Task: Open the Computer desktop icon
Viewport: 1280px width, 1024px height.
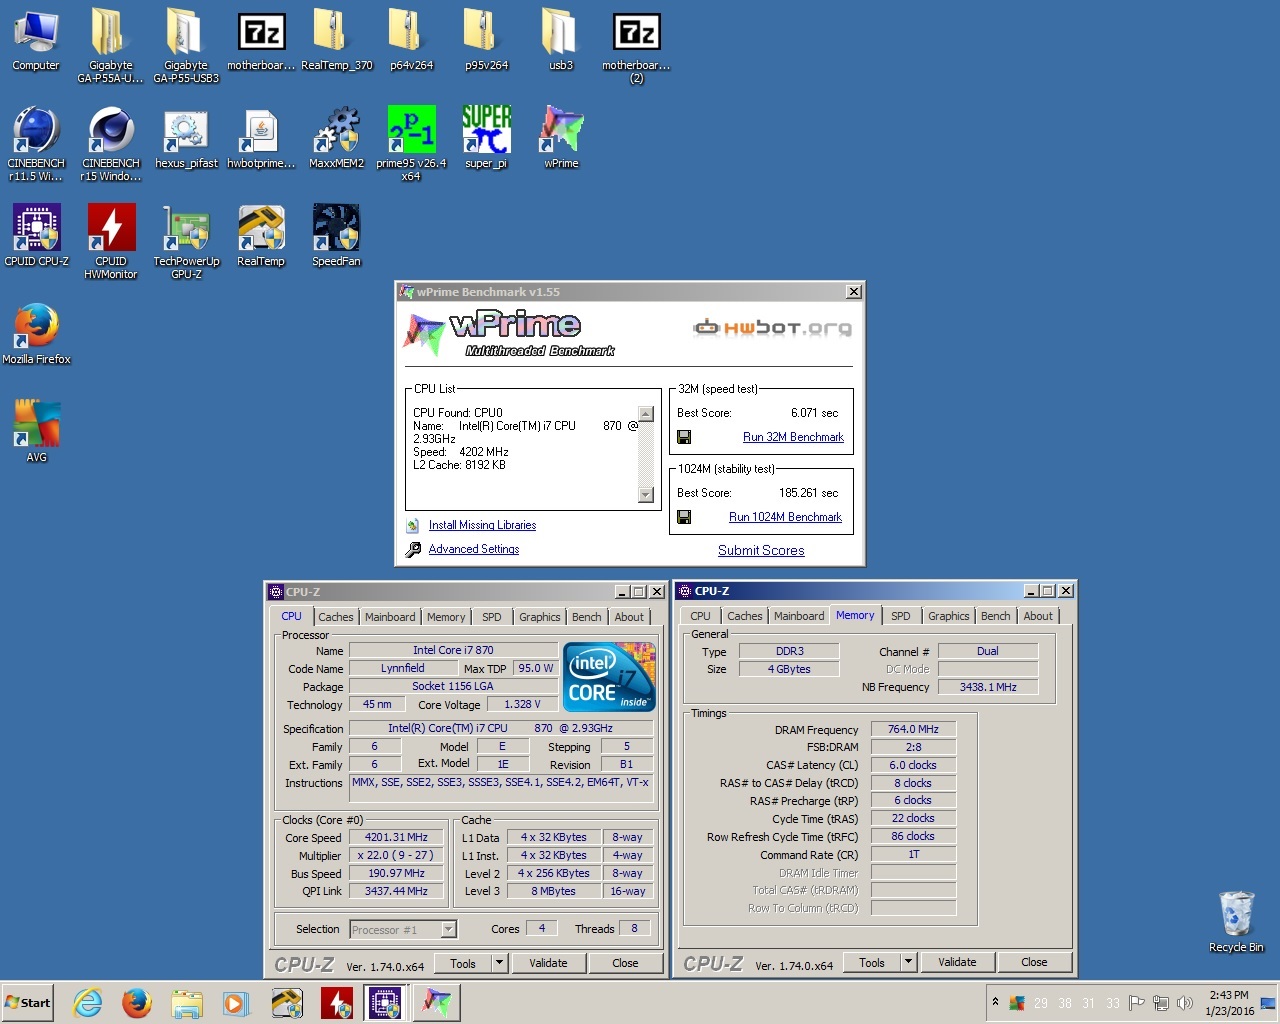Action: 36,41
